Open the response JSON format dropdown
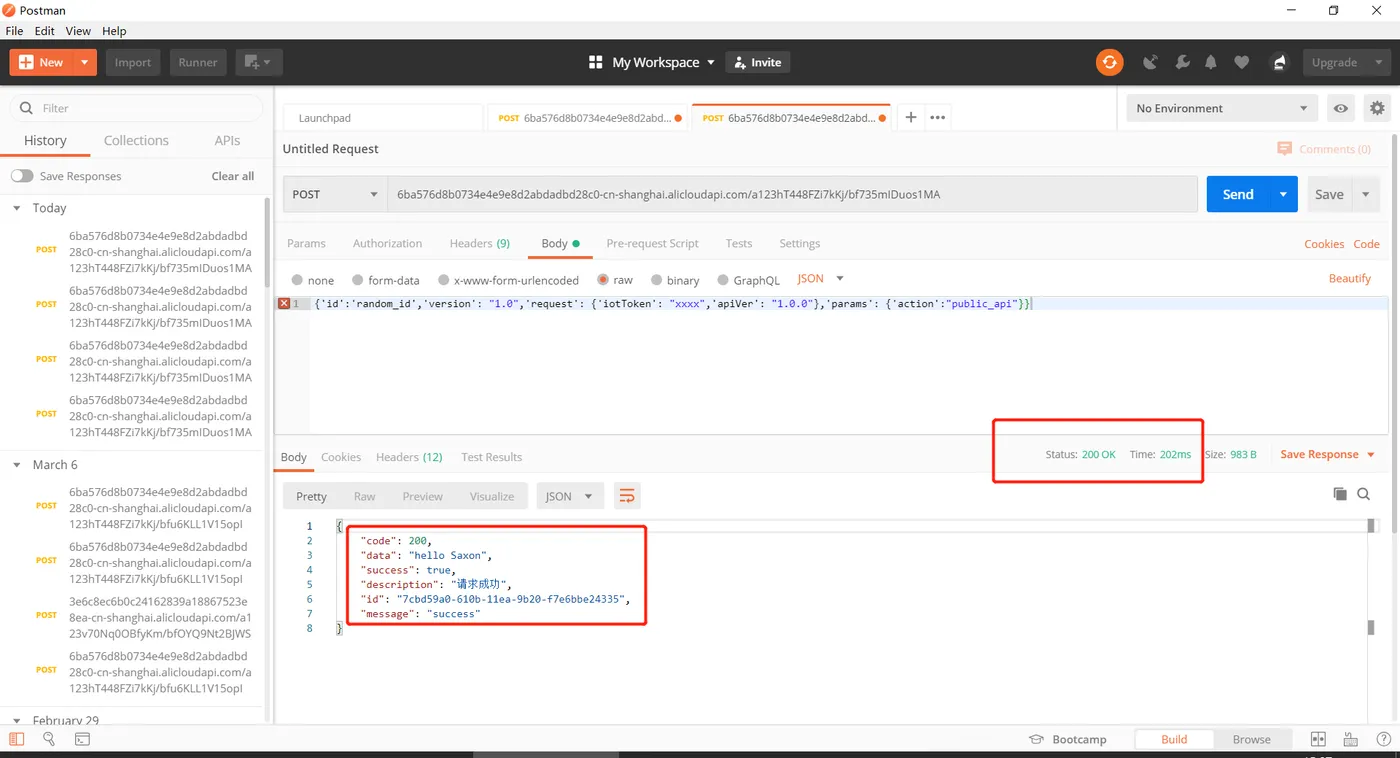This screenshot has height=758, width=1400. pos(570,496)
